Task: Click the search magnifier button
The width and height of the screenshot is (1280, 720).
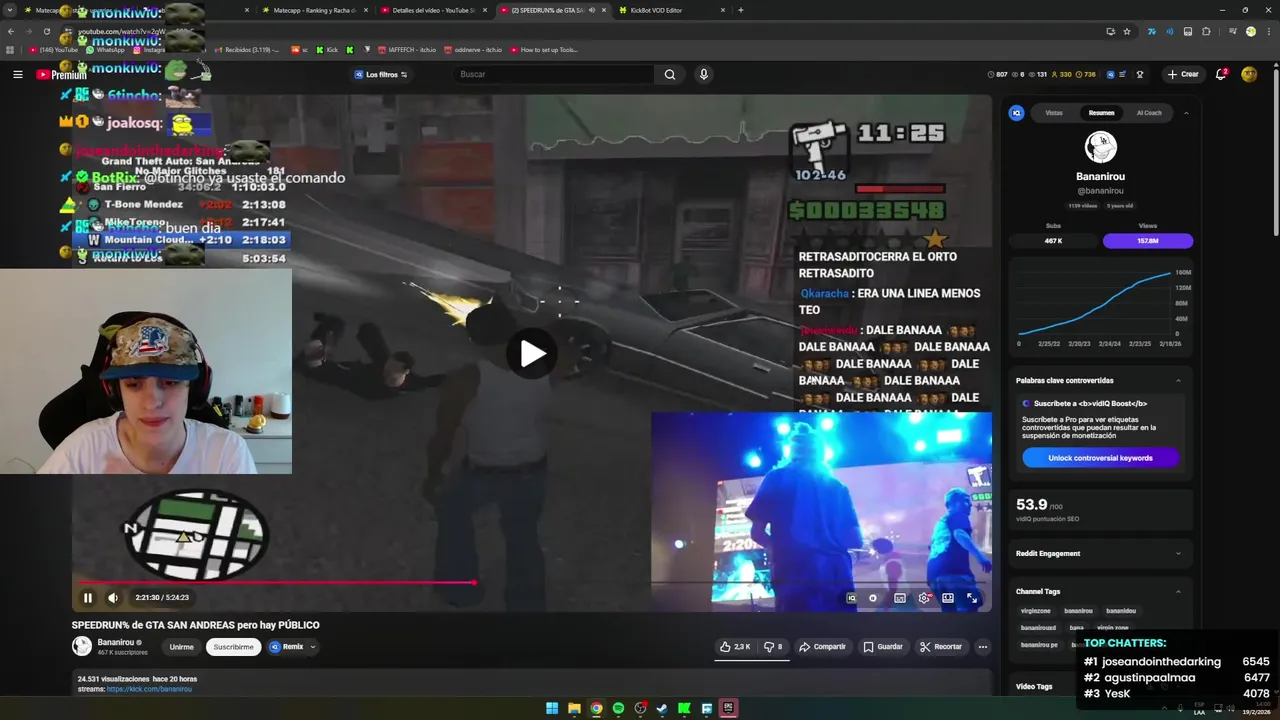Action: [x=670, y=74]
